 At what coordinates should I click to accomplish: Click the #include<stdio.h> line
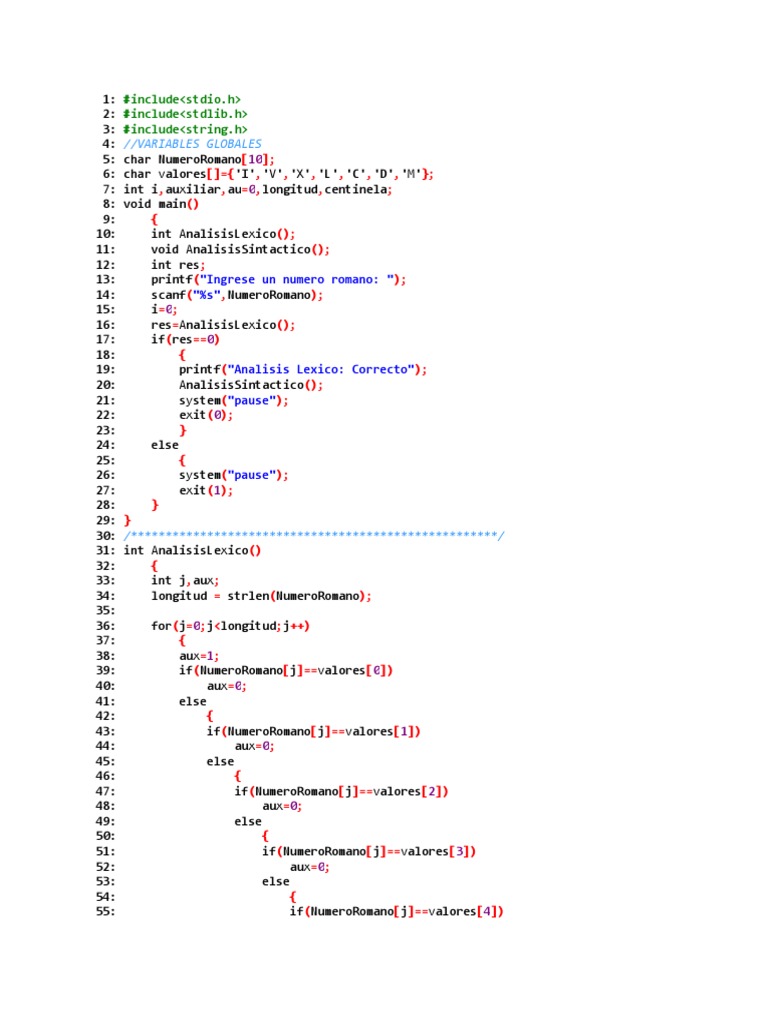point(182,99)
